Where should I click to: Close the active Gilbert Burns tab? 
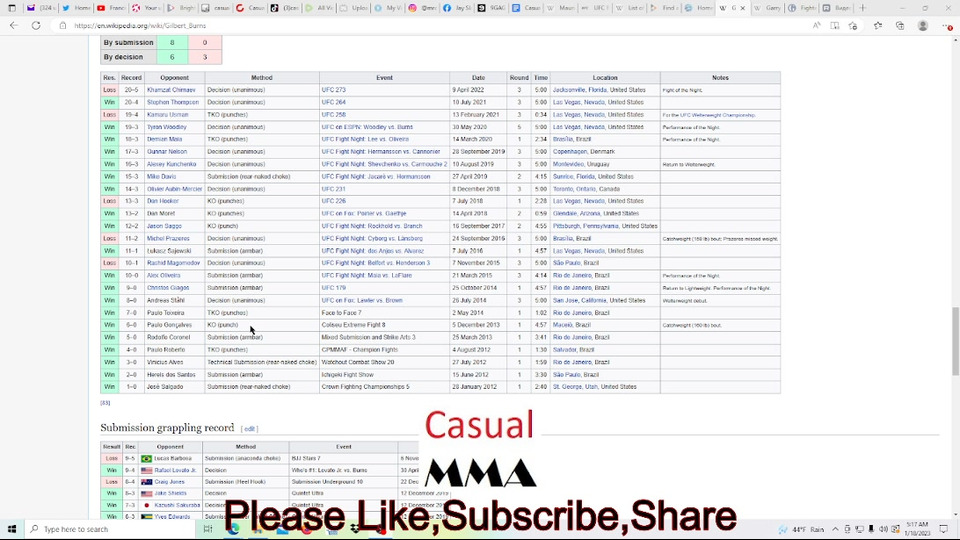[x=743, y=8]
